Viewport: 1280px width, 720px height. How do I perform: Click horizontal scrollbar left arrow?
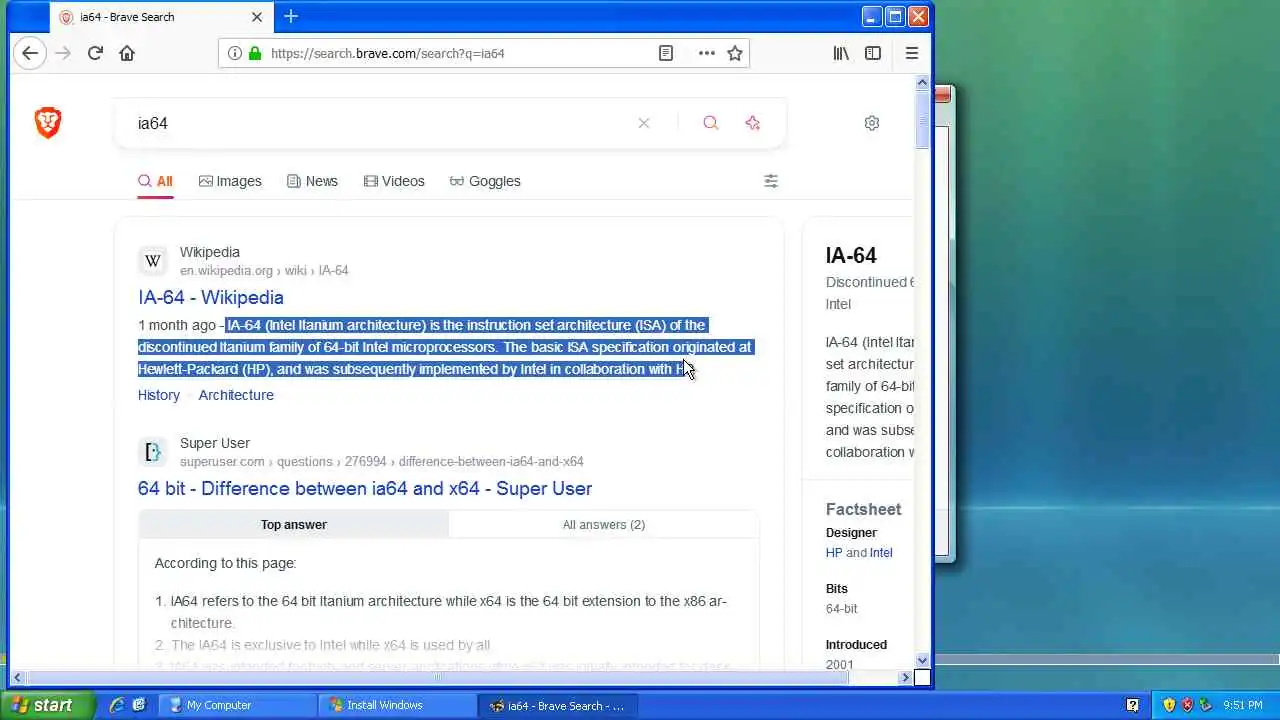click(18, 677)
